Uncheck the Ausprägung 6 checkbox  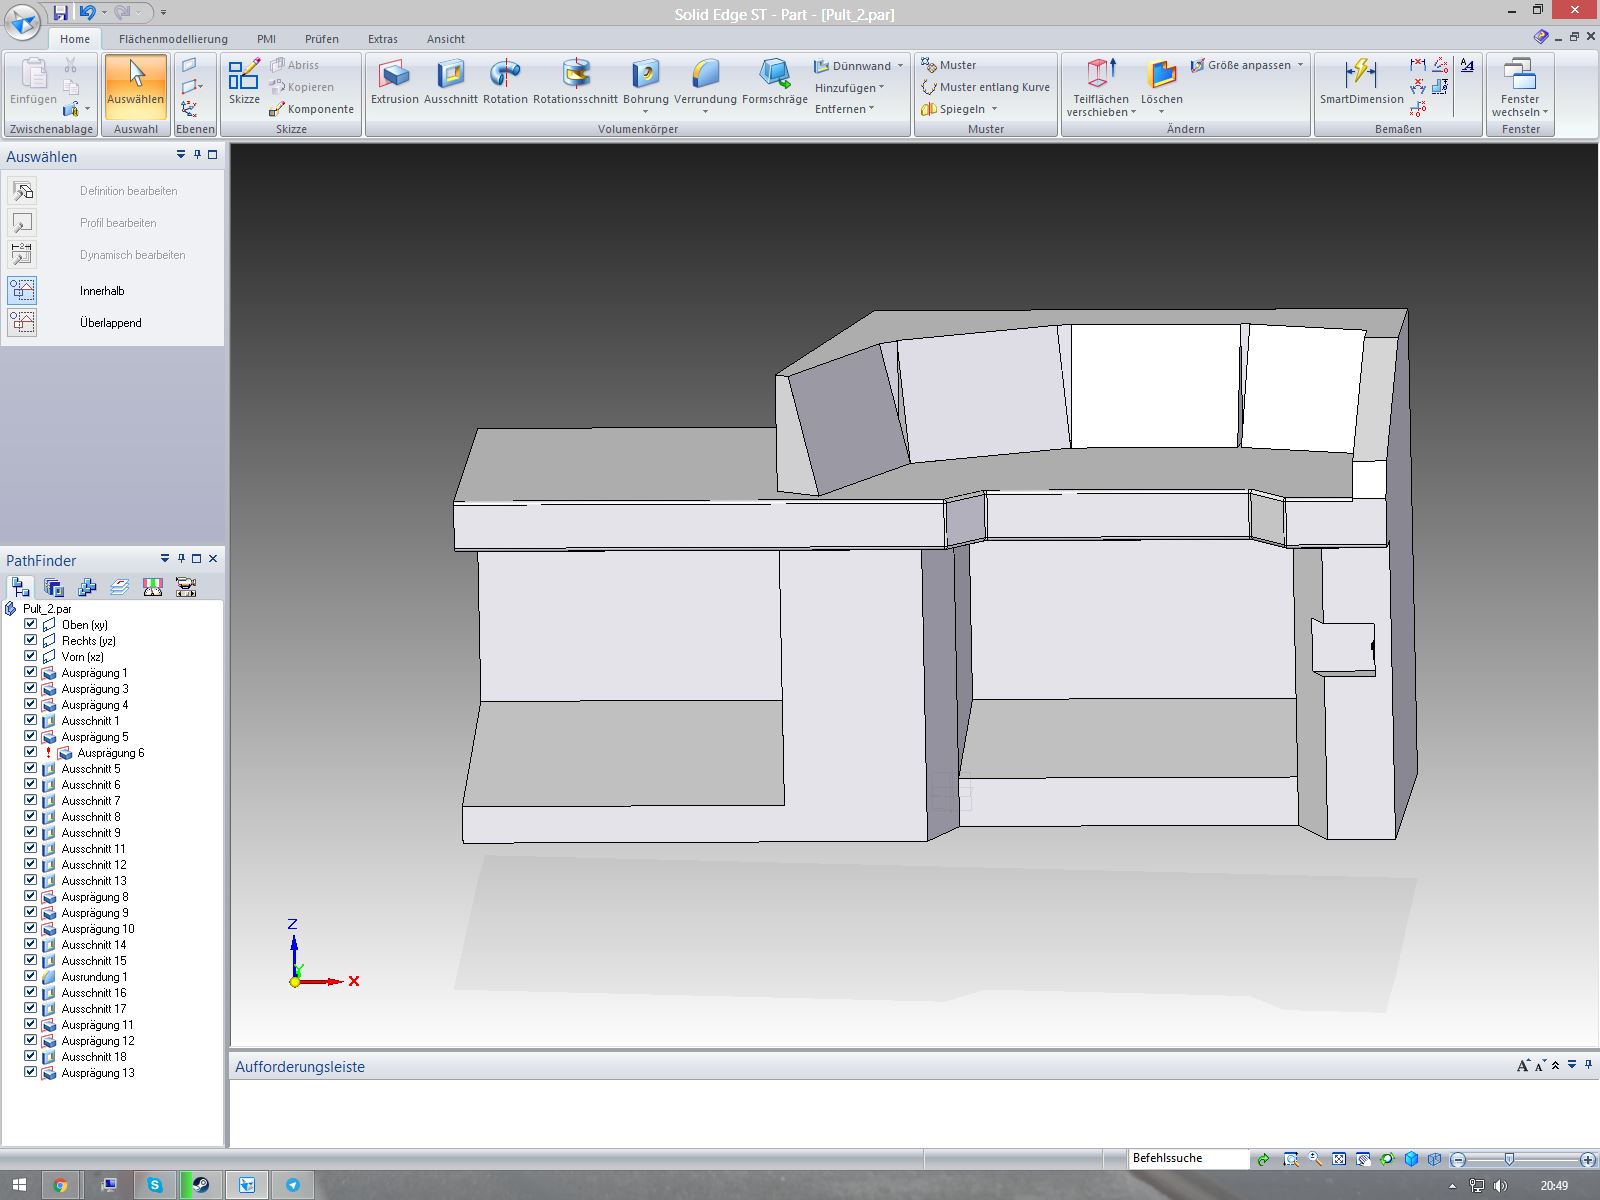click(x=31, y=752)
